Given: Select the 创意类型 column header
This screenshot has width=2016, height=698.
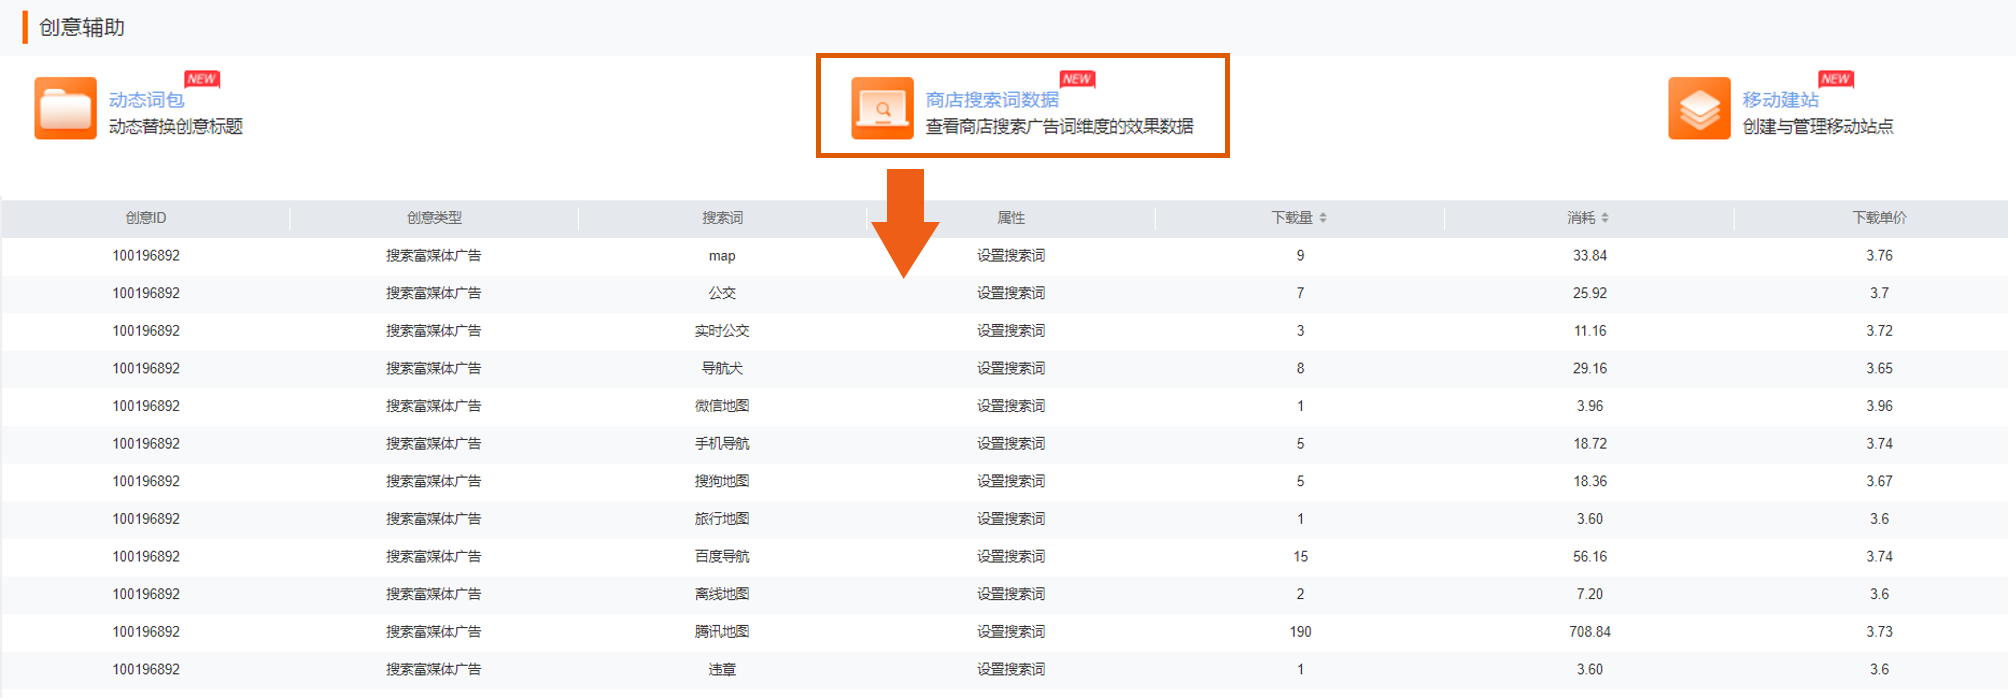Looking at the screenshot, I should tap(434, 218).
